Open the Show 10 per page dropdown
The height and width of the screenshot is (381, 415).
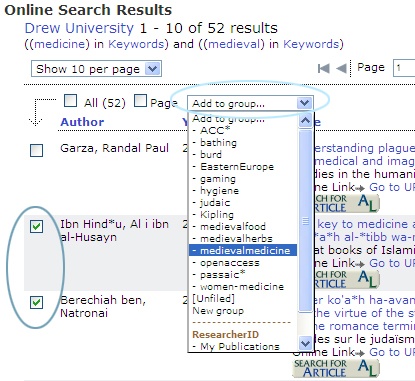[x=96, y=69]
